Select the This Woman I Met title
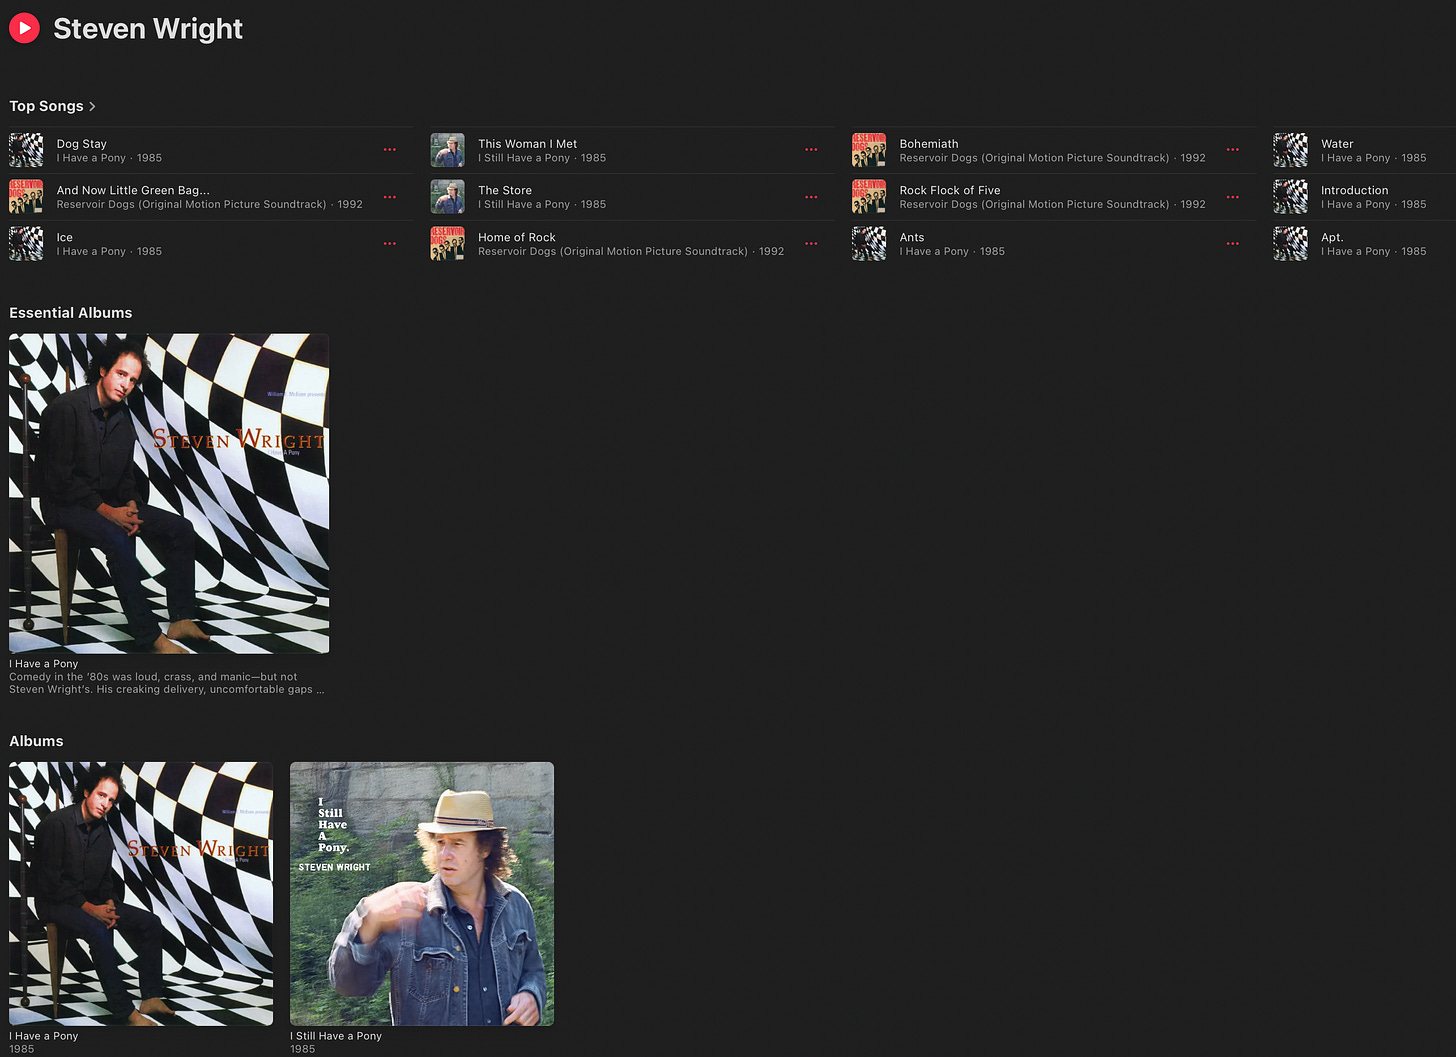Image resolution: width=1456 pixels, height=1057 pixels. (527, 144)
